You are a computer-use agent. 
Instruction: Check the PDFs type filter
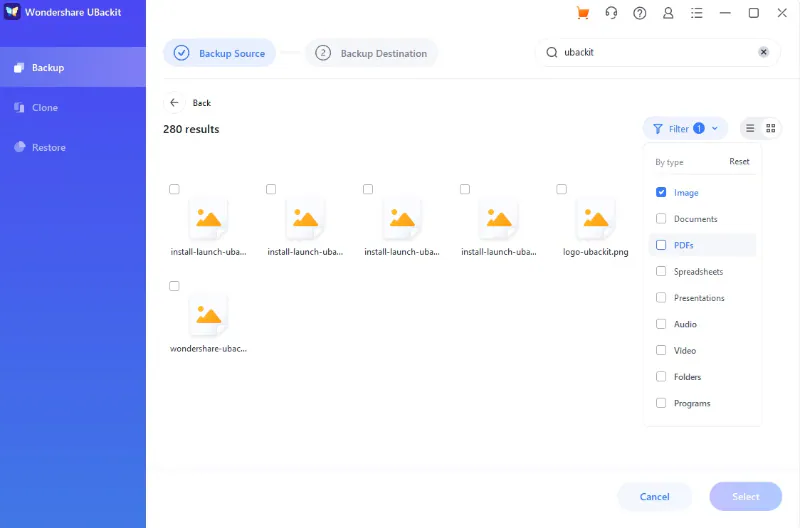661,245
